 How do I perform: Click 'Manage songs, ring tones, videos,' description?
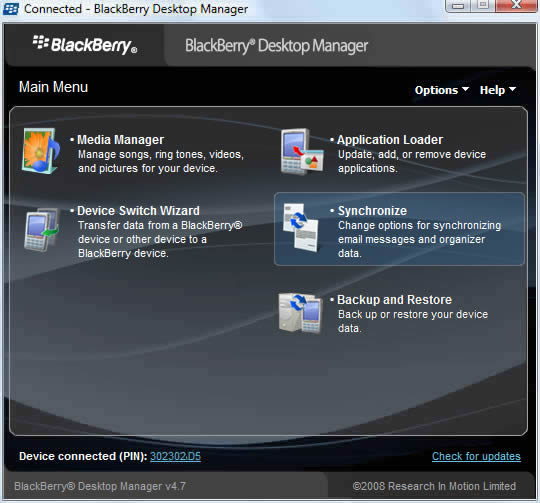161,155
